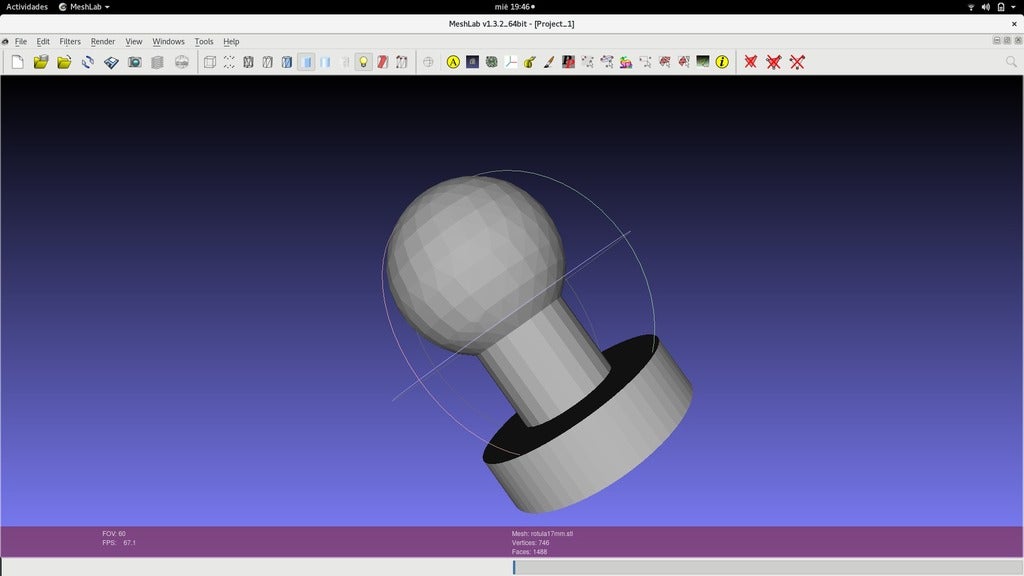The image size is (1024, 576).
Task: Enable Wireframe render mode
Action: (248, 62)
